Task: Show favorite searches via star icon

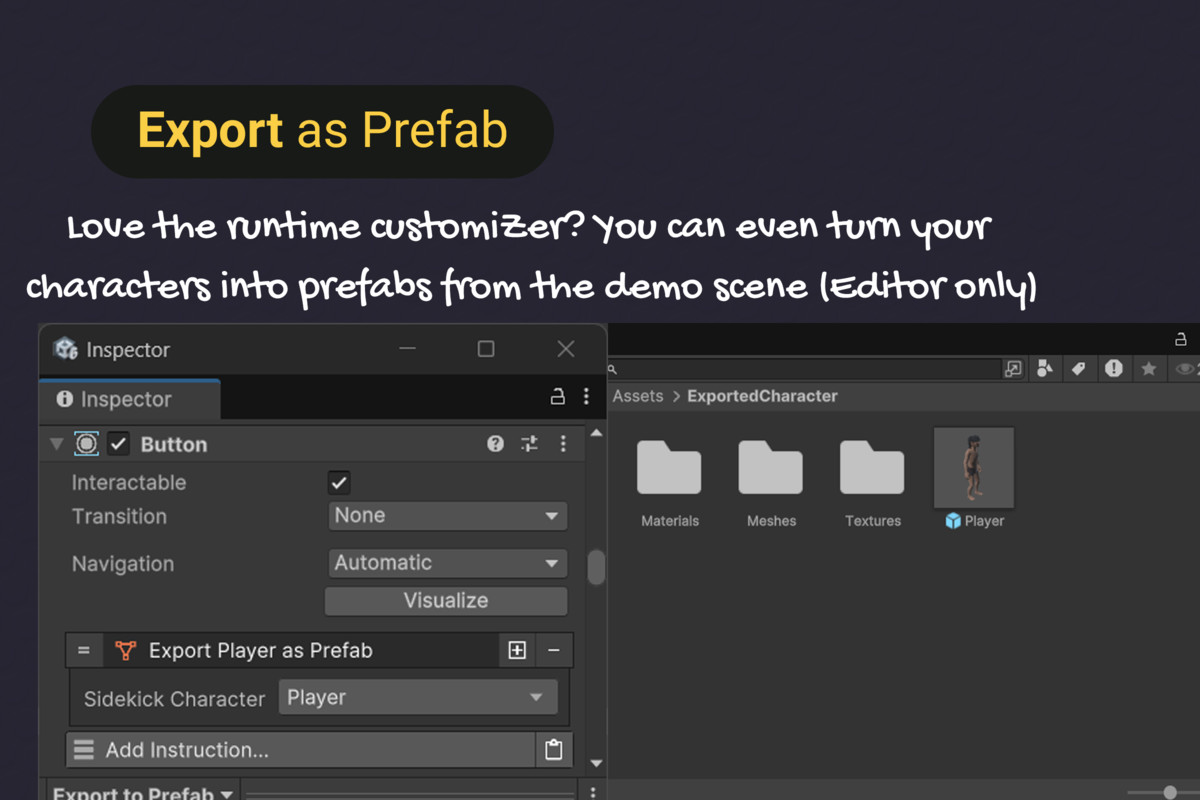Action: [1149, 369]
